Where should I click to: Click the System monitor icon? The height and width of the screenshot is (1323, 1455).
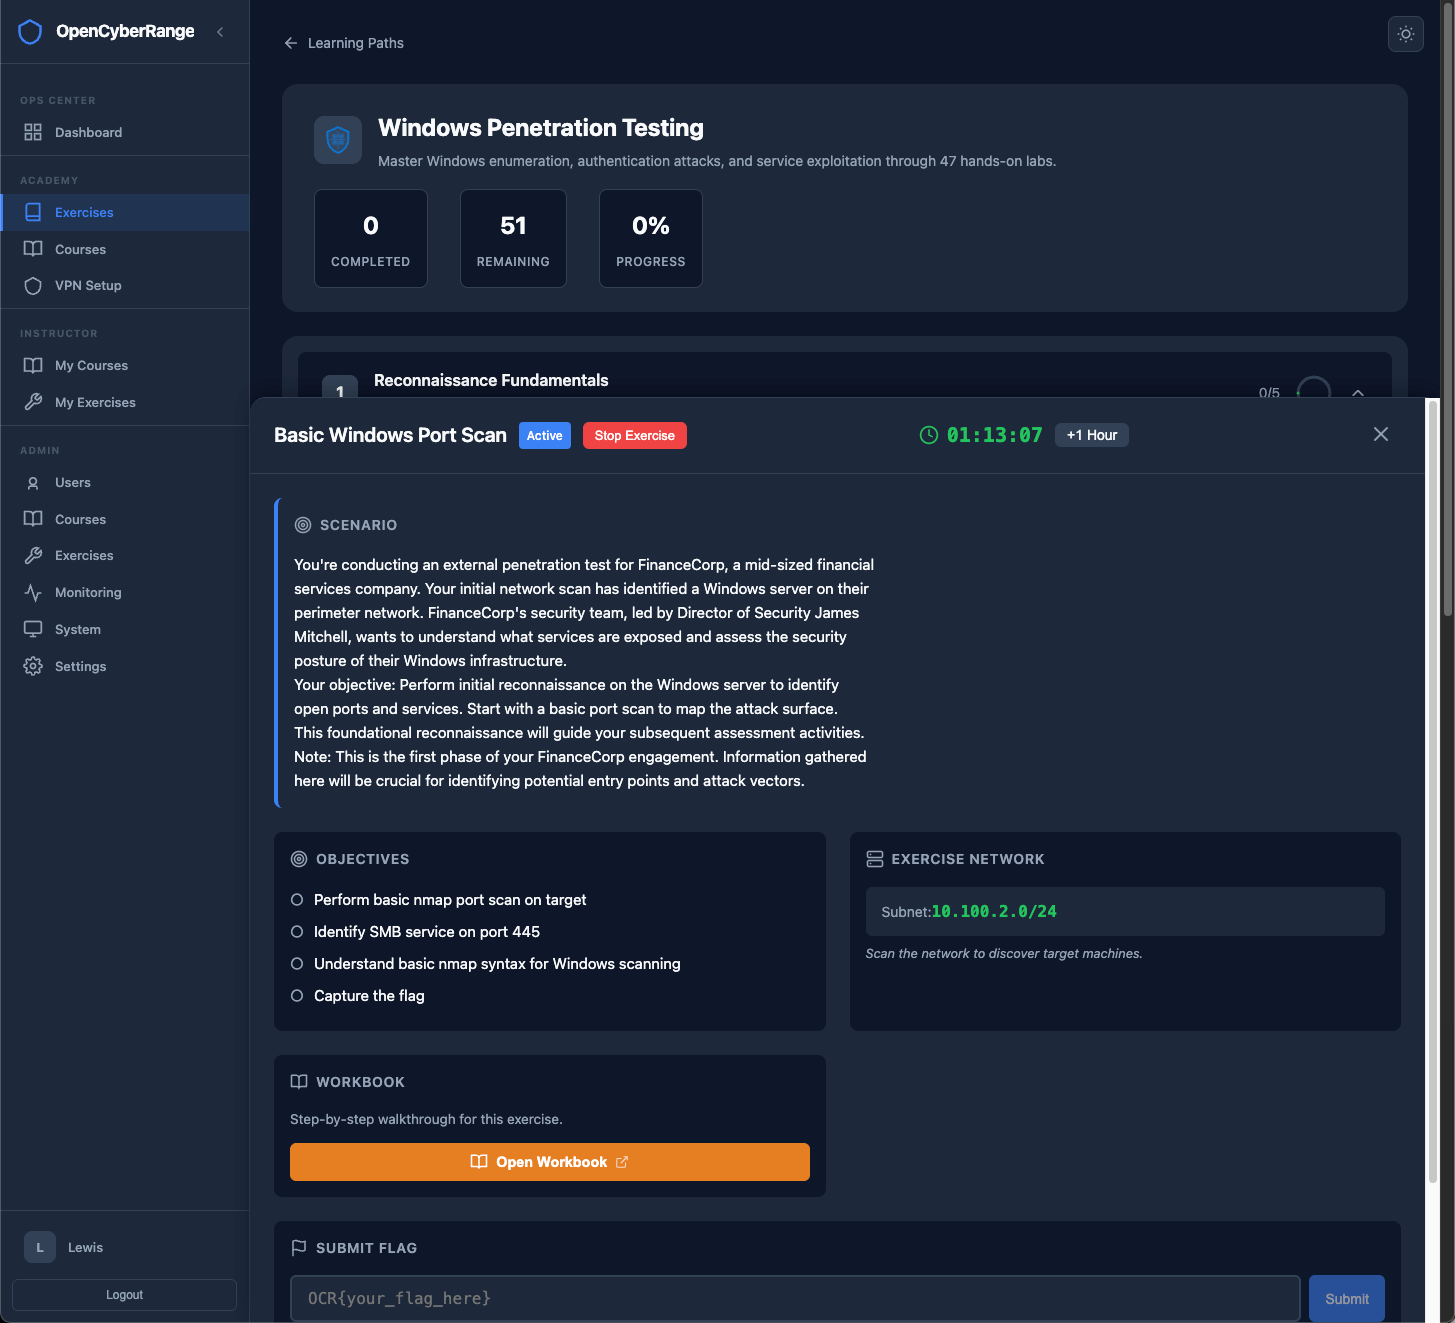tap(33, 630)
